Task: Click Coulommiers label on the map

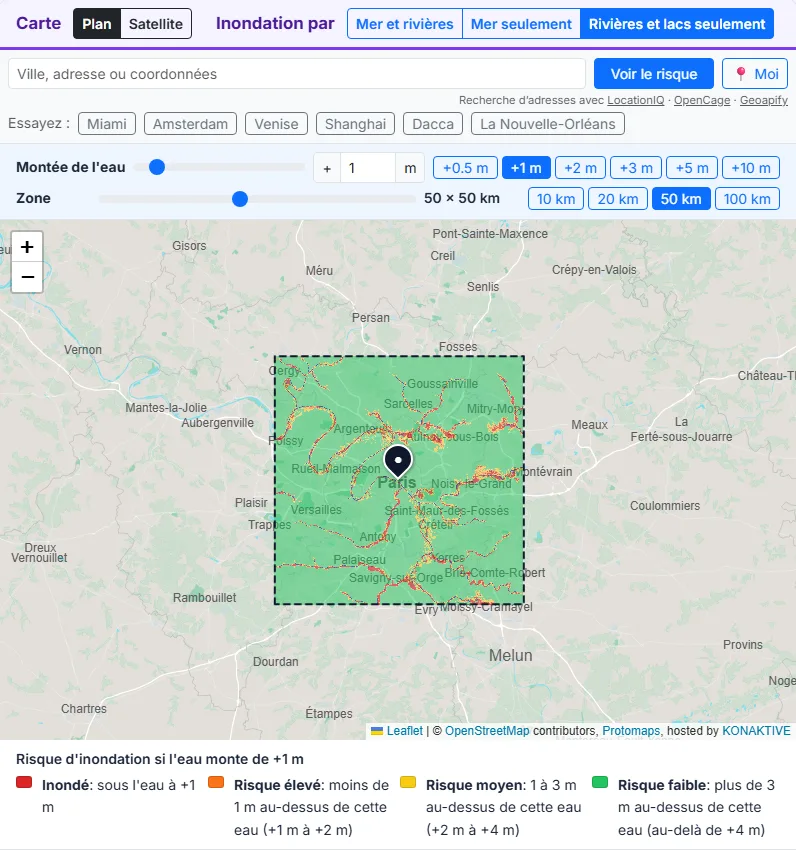Action: pyautogui.click(x=665, y=505)
